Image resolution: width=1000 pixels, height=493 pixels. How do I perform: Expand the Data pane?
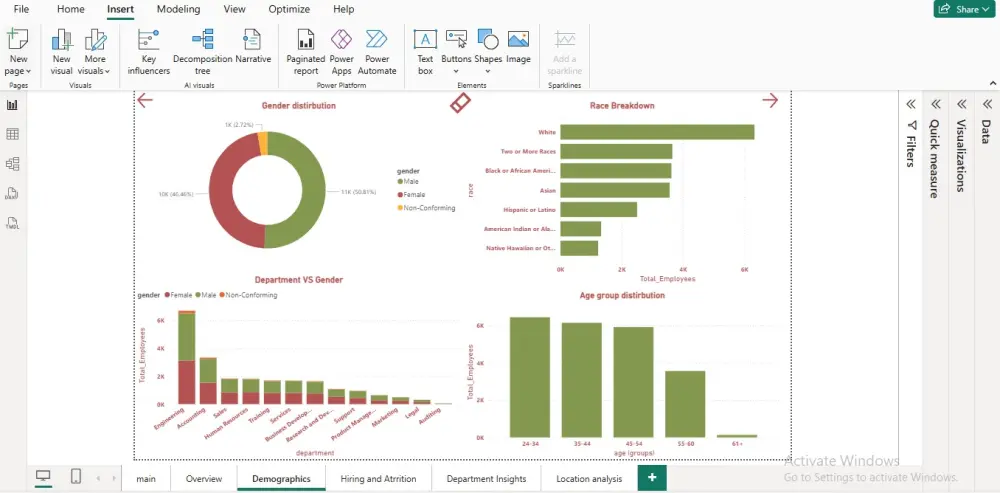987,104
